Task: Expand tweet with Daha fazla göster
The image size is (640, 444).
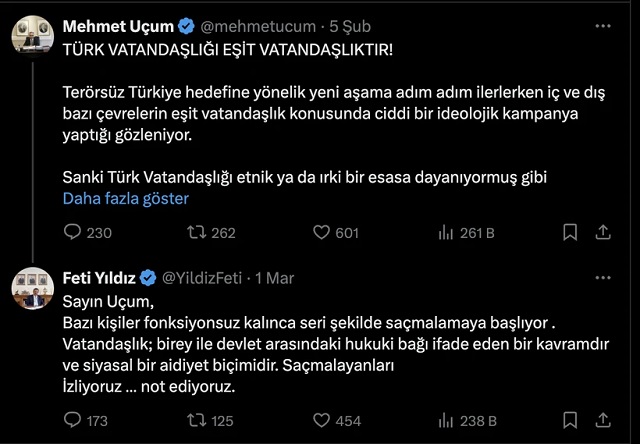Action: click(x=126, y=198)
